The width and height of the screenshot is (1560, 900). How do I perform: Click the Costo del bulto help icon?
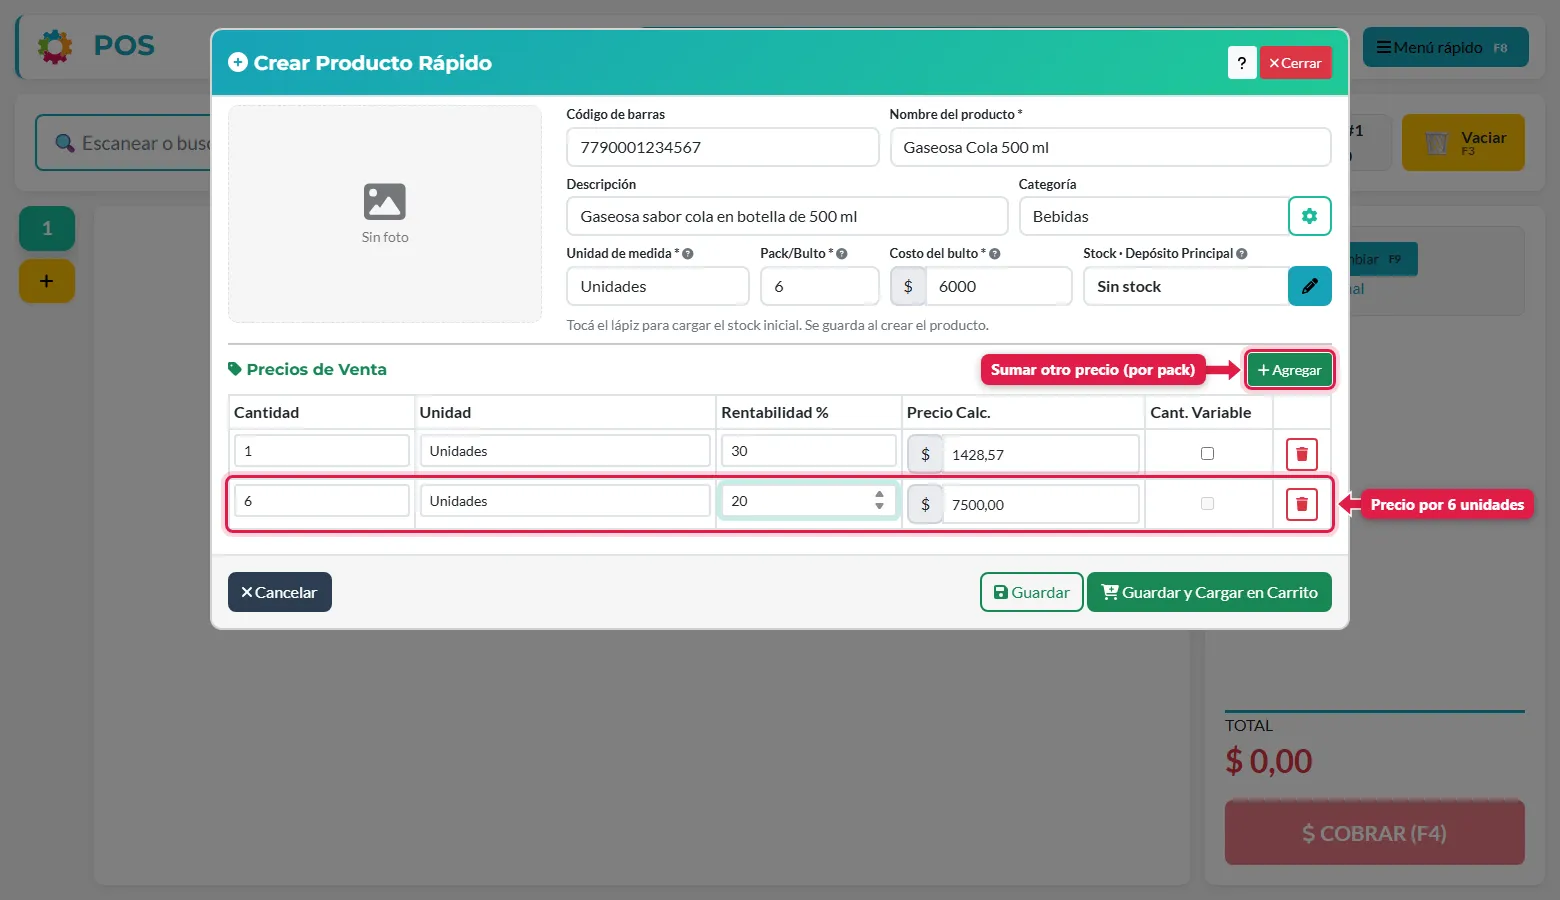995,254
